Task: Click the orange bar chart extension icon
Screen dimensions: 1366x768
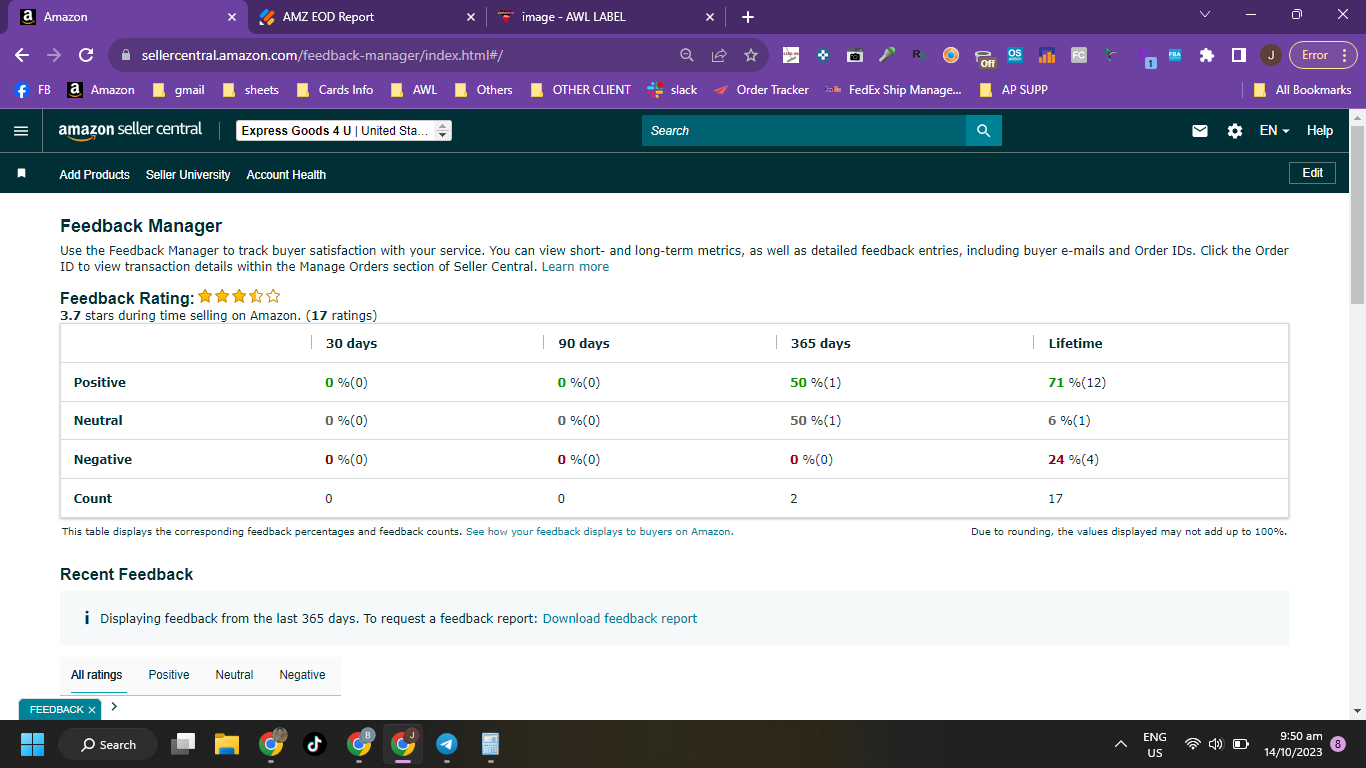Action: pyautogui.click(x=1047, y=55)
